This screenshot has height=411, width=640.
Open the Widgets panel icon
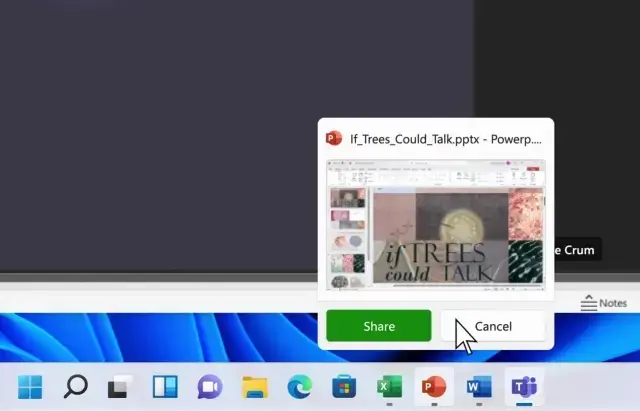165,387
